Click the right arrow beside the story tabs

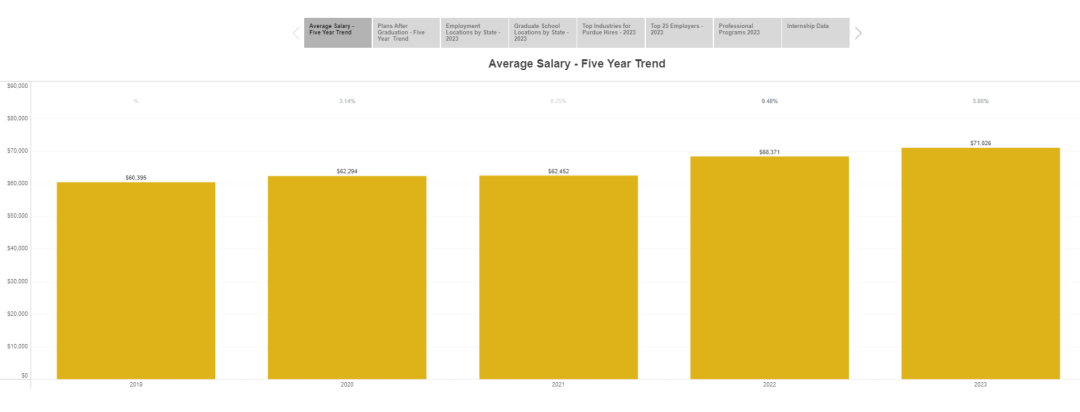(858, 32)
